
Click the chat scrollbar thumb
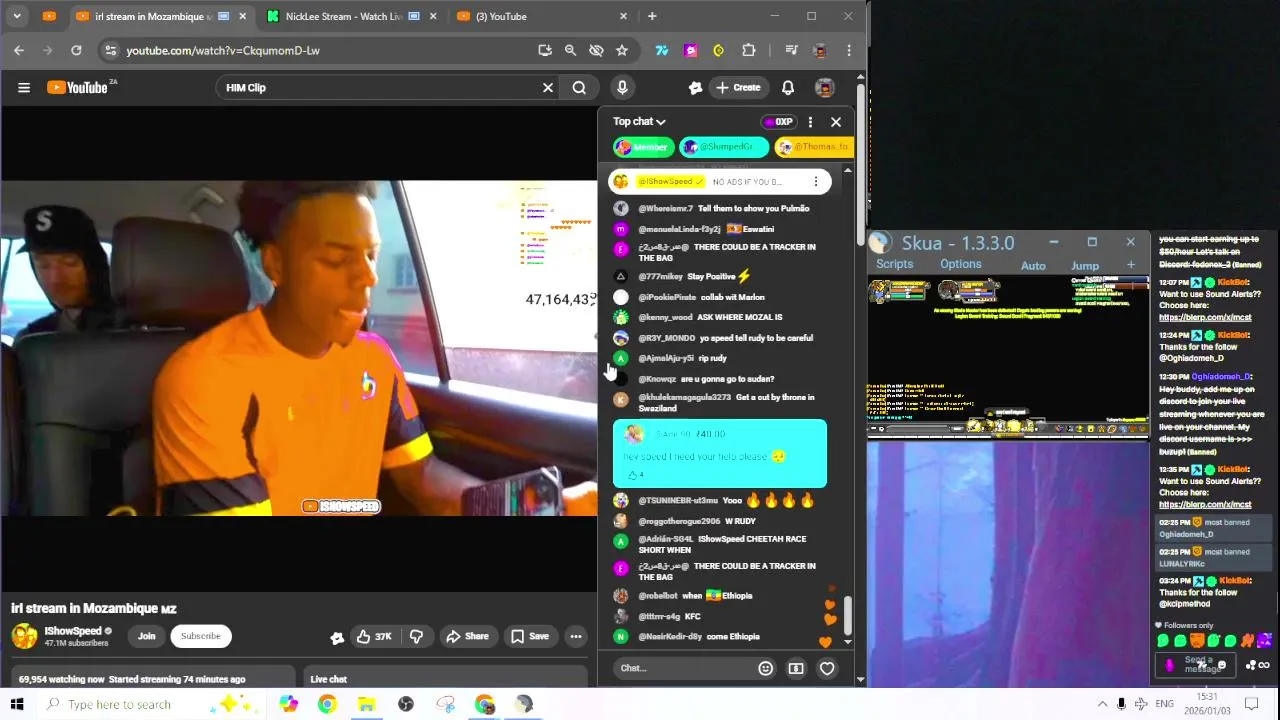pyautogui.click(x=847, y=613)
